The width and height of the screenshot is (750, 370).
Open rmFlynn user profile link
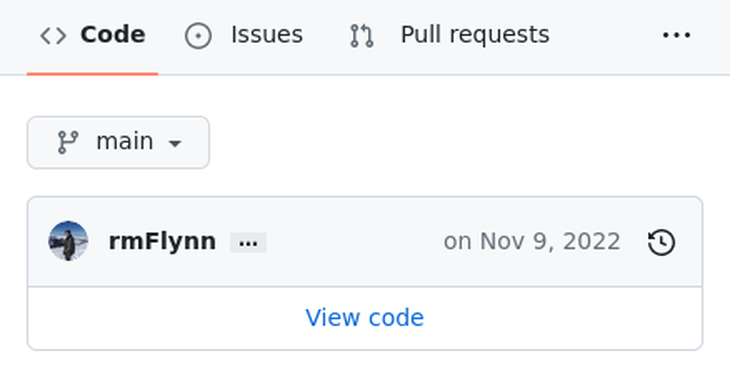point(162,241)
